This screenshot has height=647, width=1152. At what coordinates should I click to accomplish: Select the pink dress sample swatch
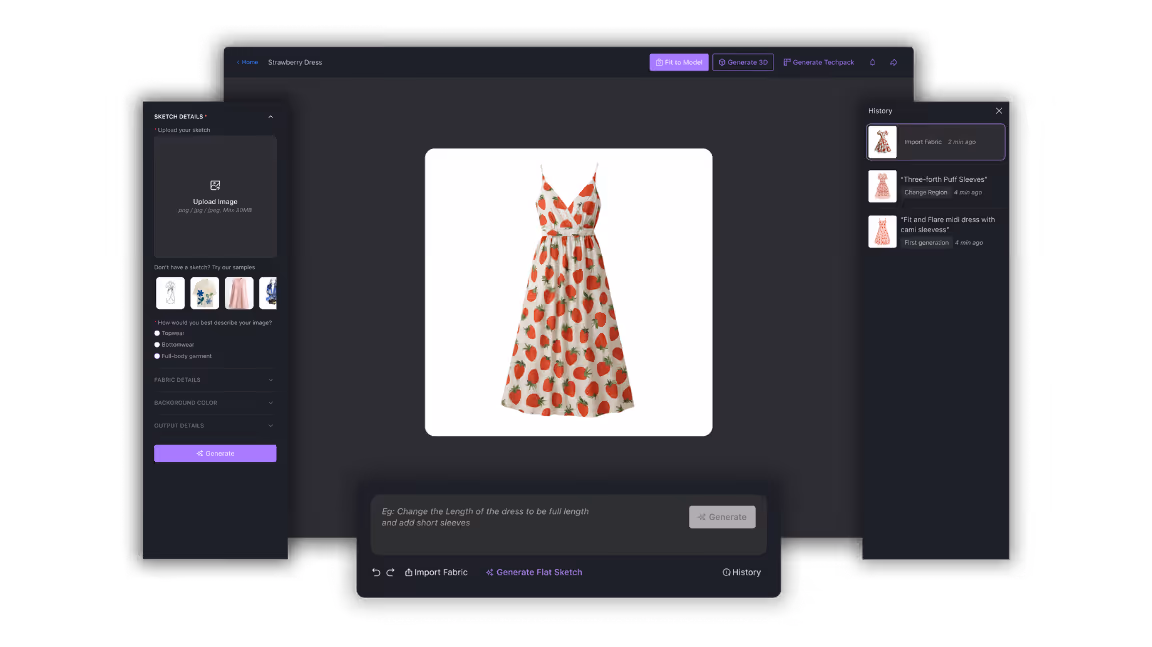tap(240, 292)
